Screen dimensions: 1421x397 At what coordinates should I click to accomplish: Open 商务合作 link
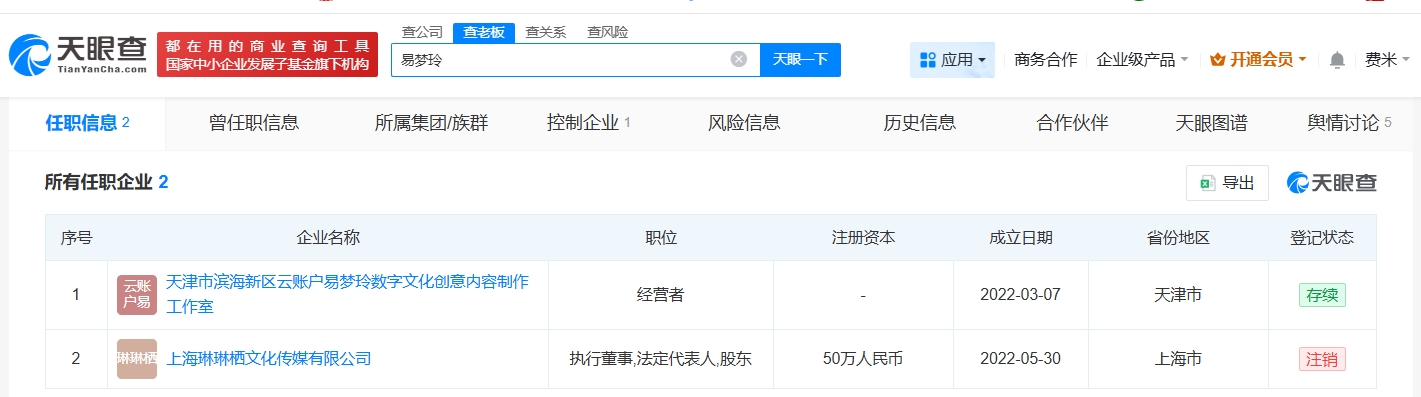coord(1045,60)
